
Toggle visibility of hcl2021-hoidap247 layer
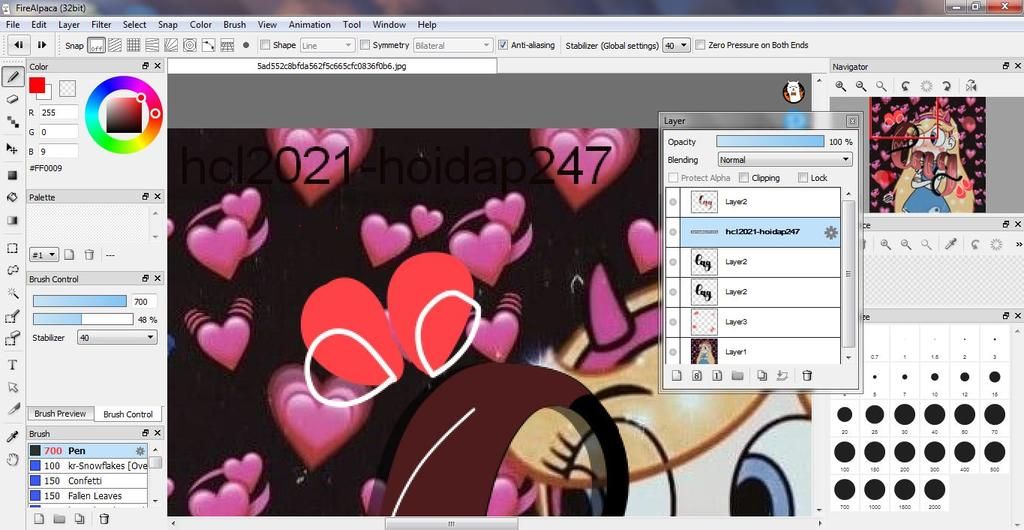(x=673, y=232)
